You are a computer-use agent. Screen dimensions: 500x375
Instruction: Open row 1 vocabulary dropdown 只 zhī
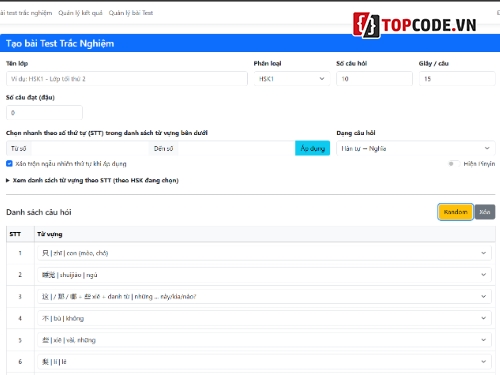coord(264,253)
